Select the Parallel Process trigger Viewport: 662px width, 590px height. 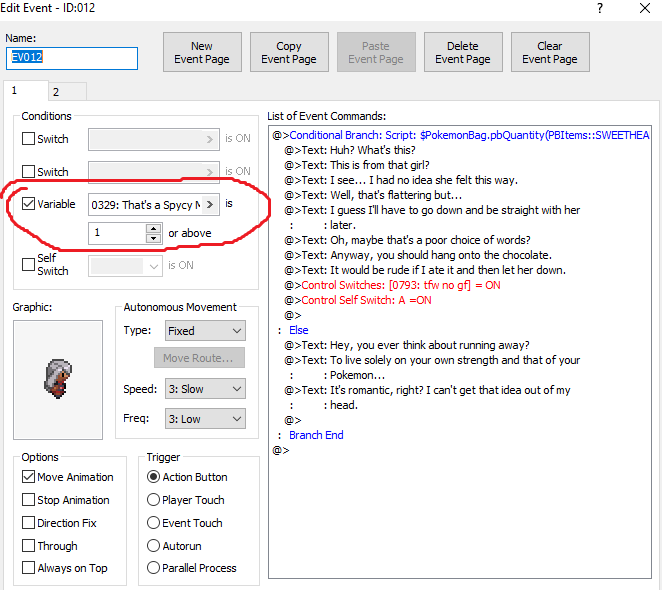tap(153, 568)
